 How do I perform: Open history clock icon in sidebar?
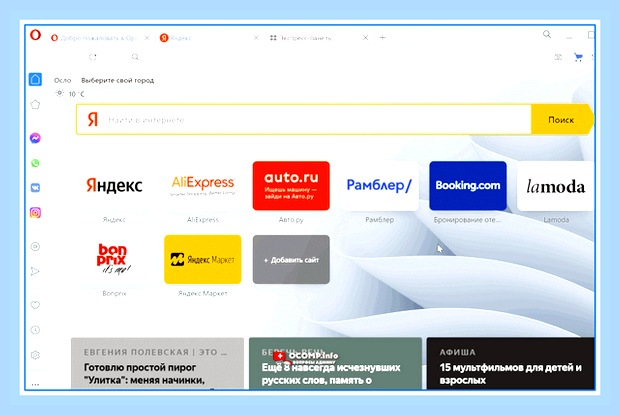click(35, 330)
